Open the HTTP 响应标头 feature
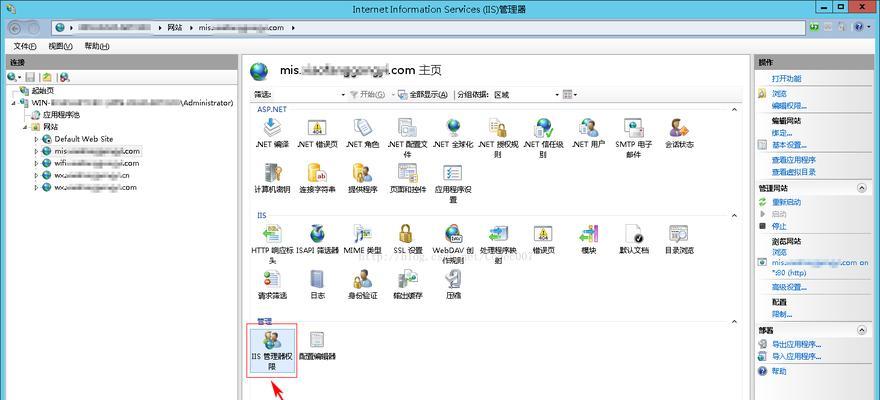This screenshot has width=880, height=400. tap(272, 244)
